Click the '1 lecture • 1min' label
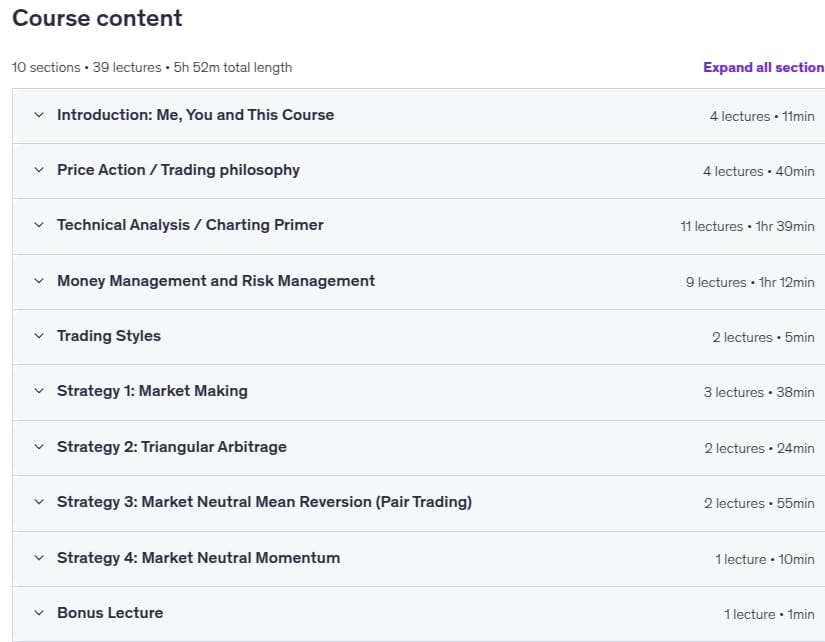This screenshot has height=642, width=825. 769,614
